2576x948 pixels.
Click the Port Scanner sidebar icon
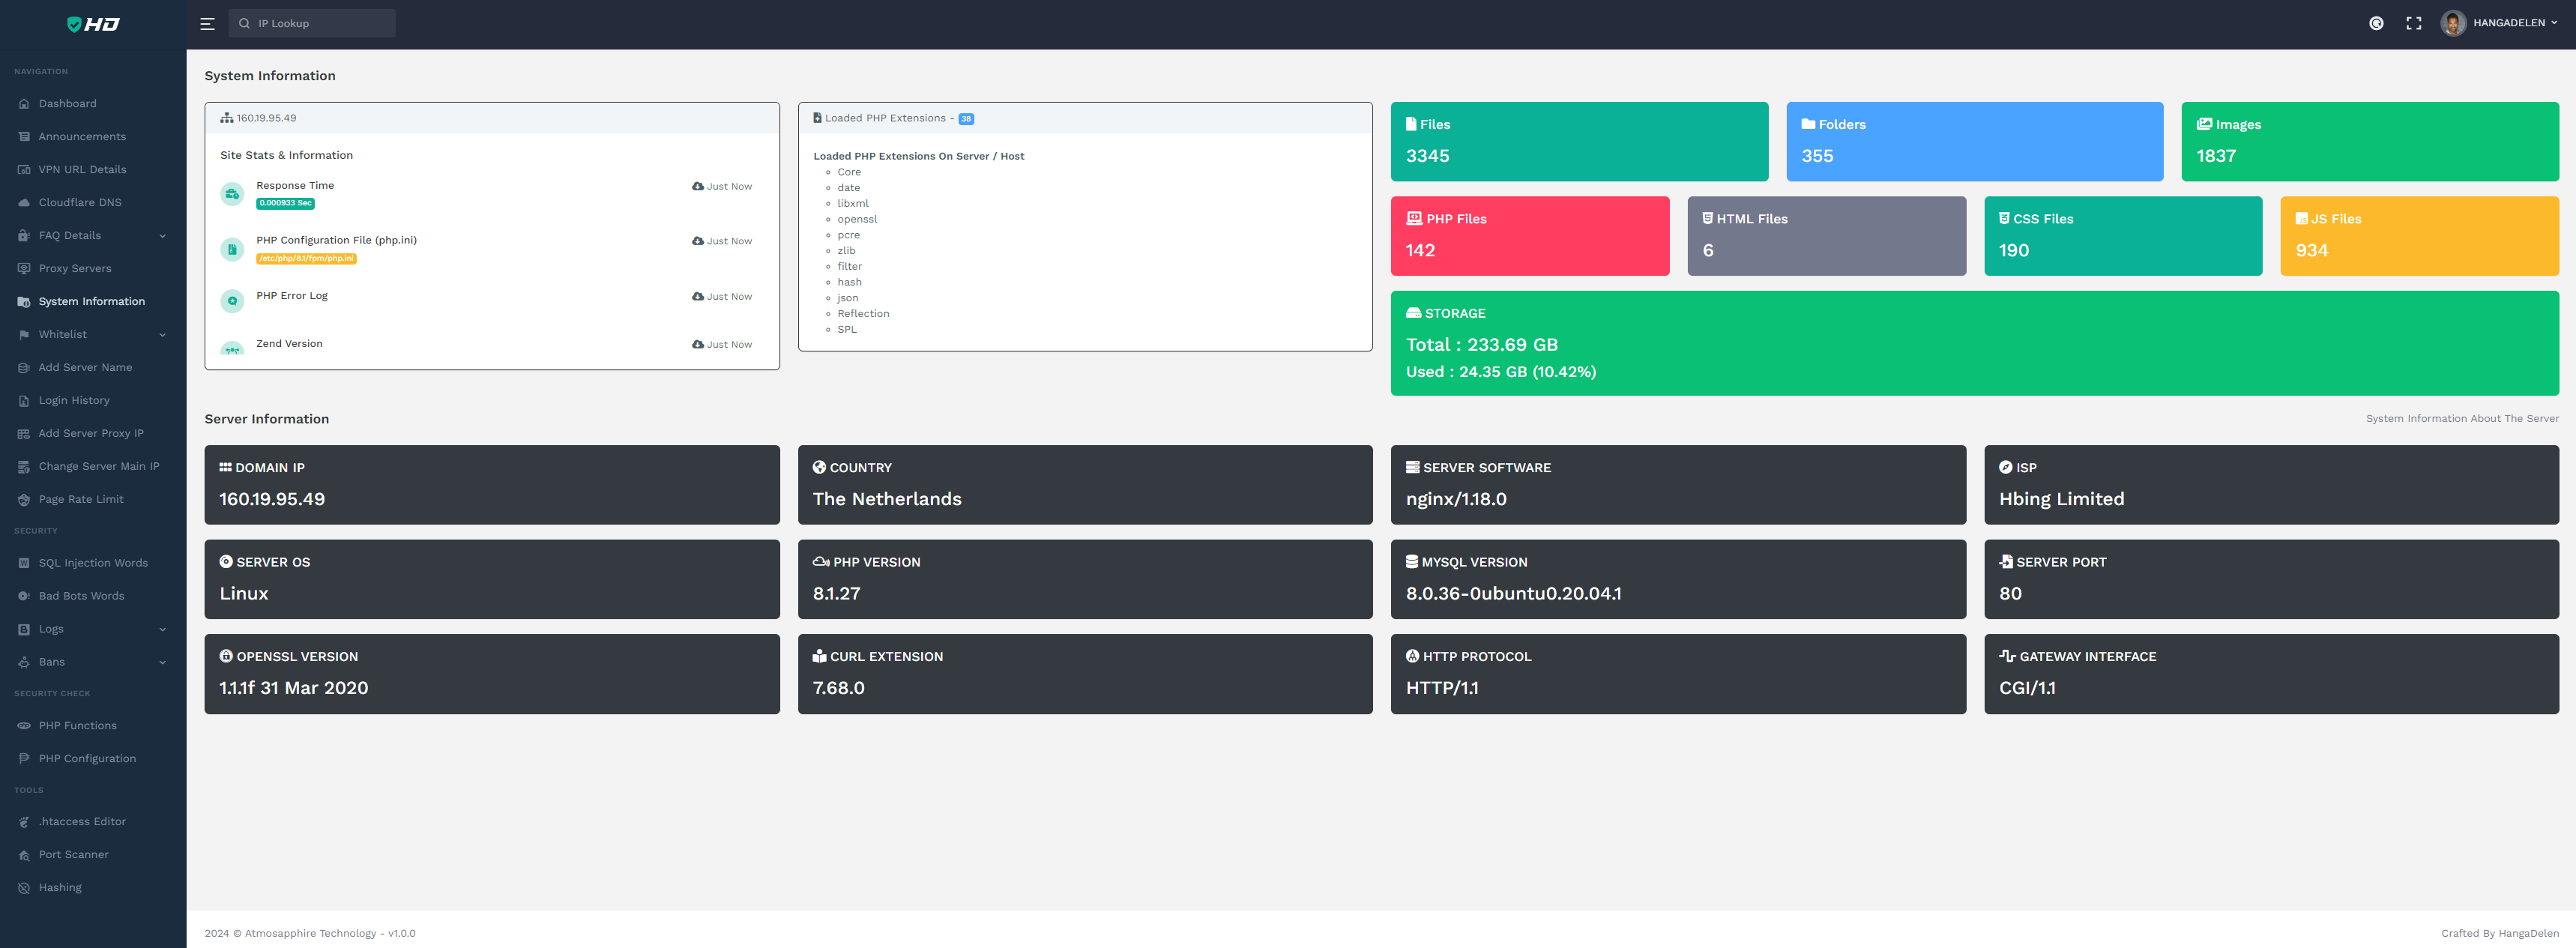tap(24, 855)
